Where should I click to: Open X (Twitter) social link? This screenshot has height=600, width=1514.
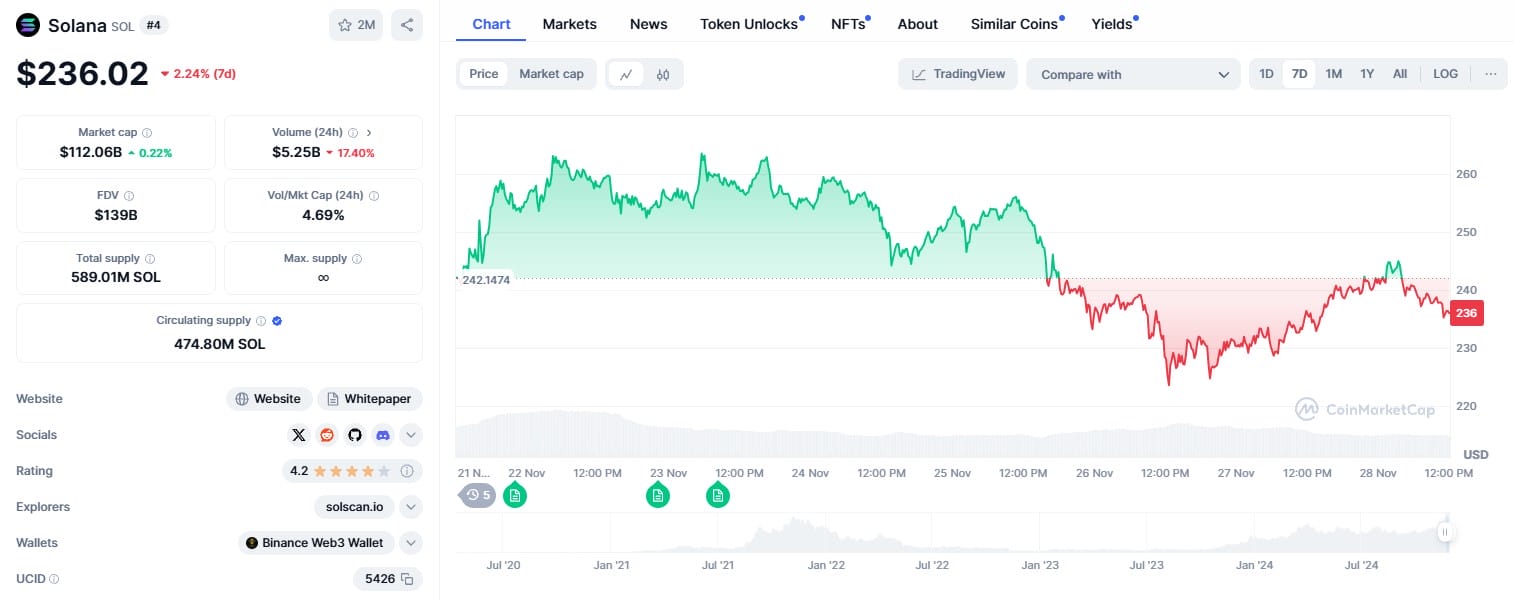coord(298,435)
